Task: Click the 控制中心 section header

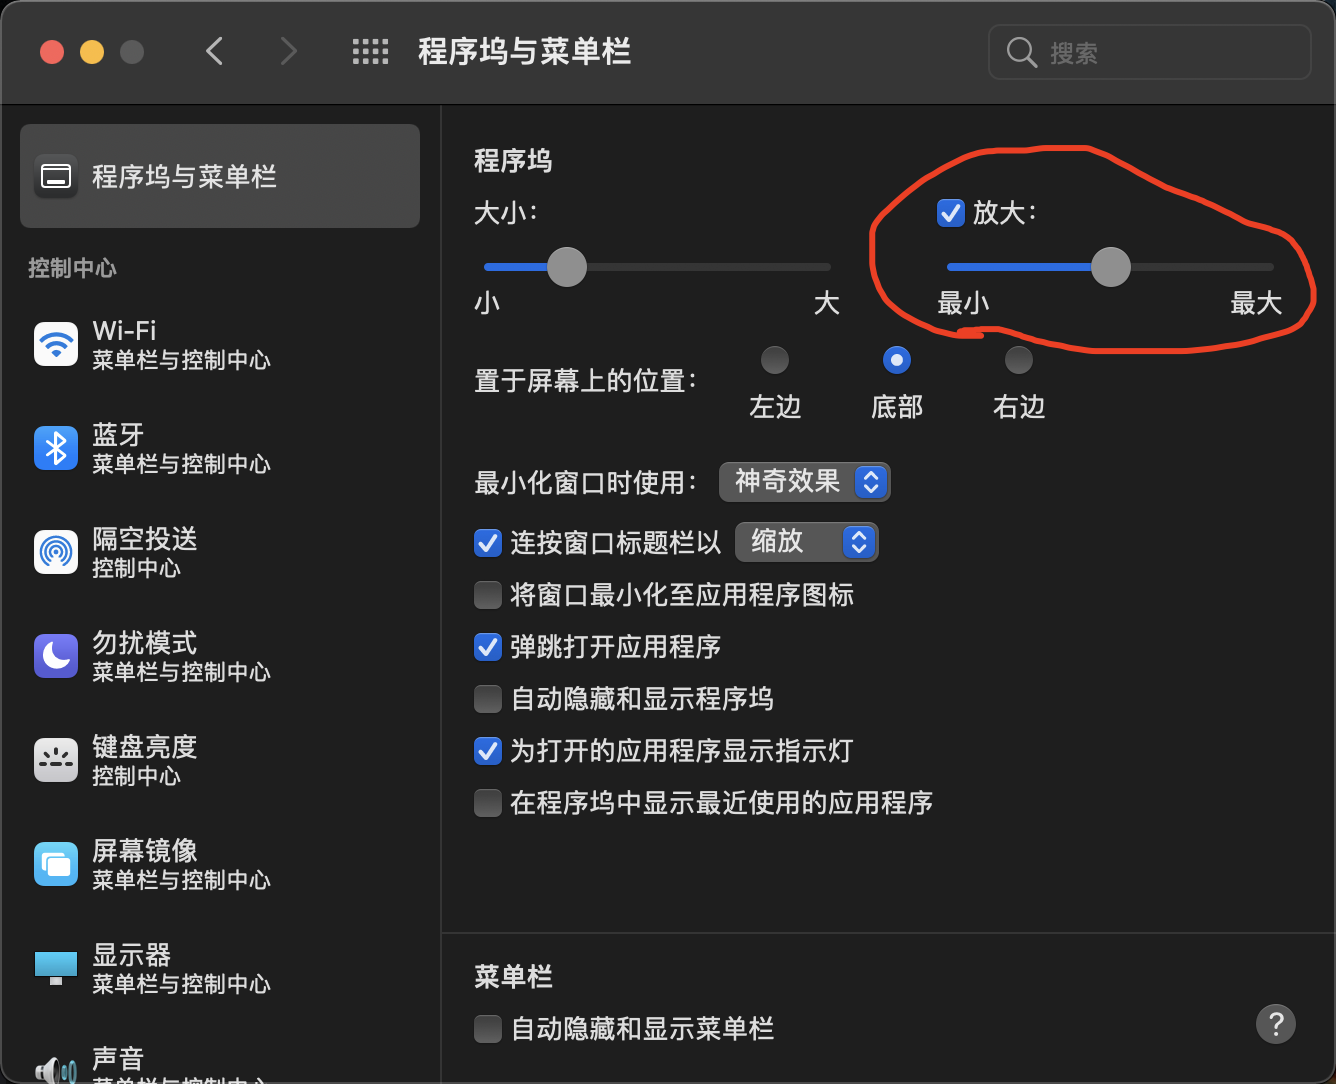Action: [x=72, y=268]
